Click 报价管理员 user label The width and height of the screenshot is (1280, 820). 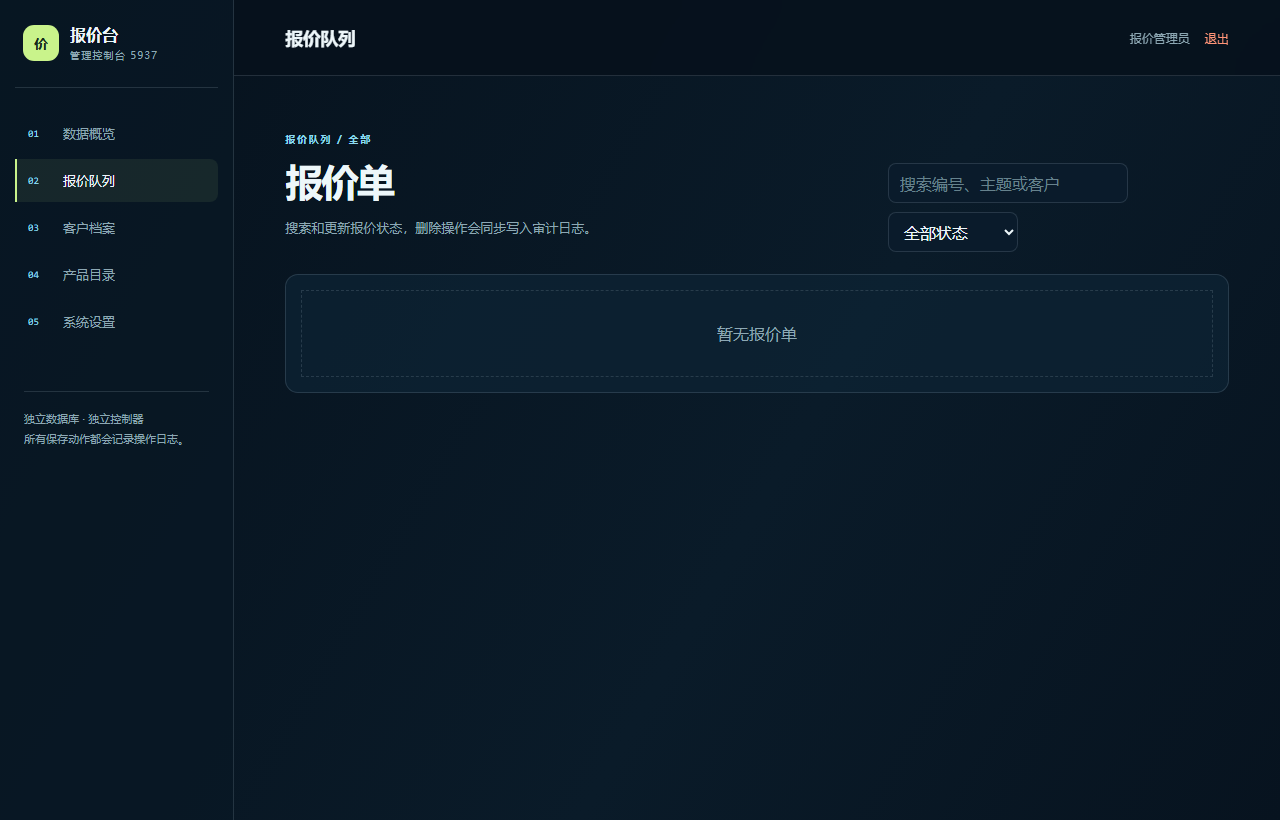tap(1159, 39)
